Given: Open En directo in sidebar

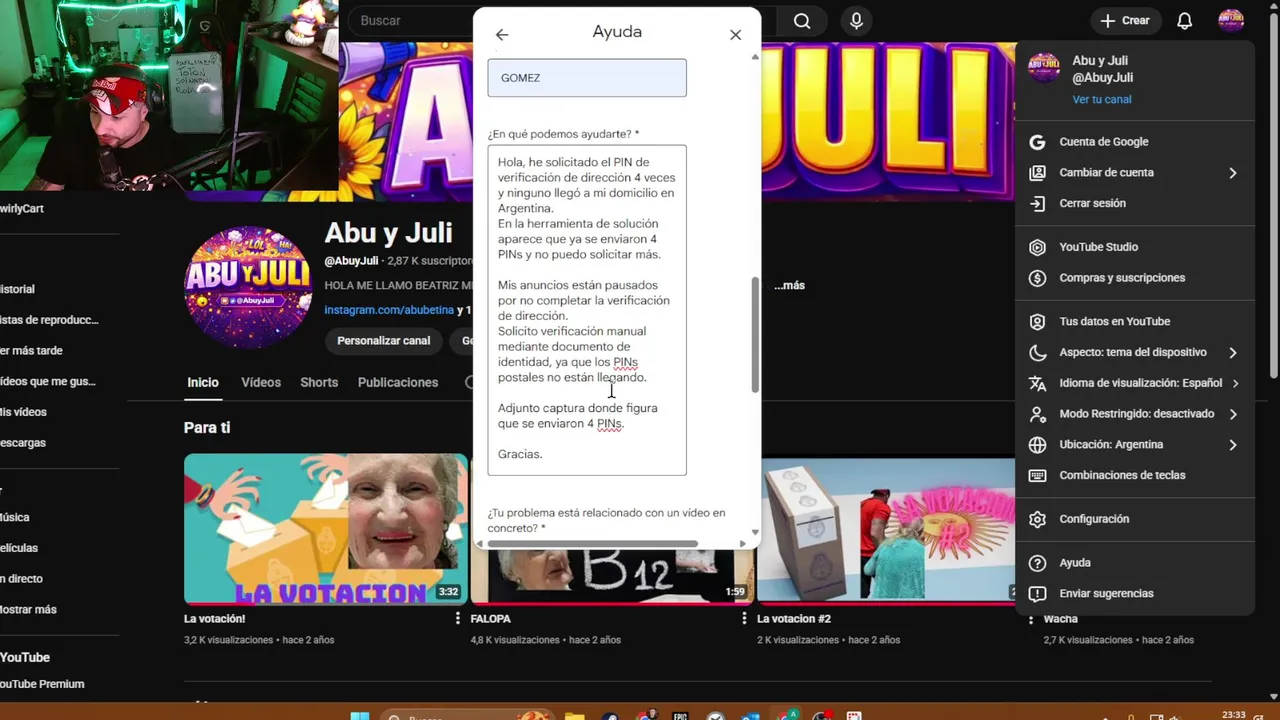Looking at the screenshot, I should (x=22, y=579).
